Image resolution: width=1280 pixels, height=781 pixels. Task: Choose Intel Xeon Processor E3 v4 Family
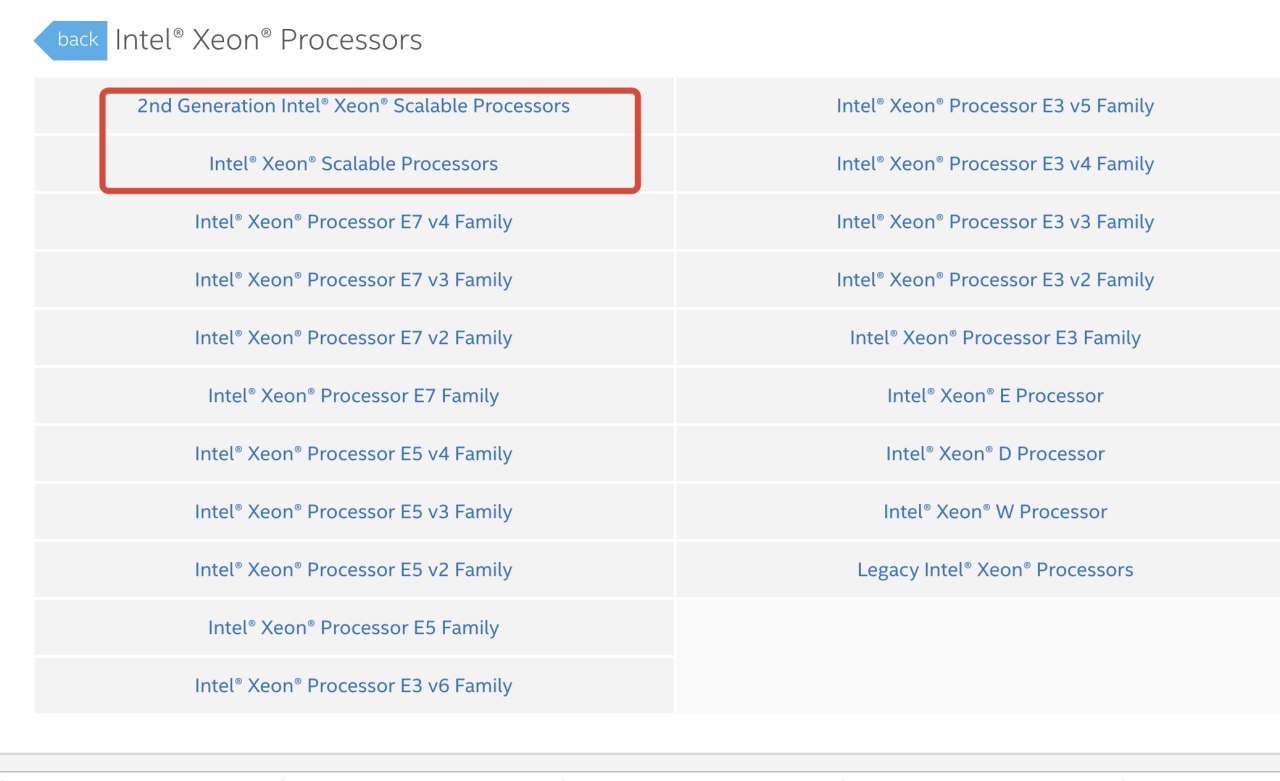(x=995, y=164)
